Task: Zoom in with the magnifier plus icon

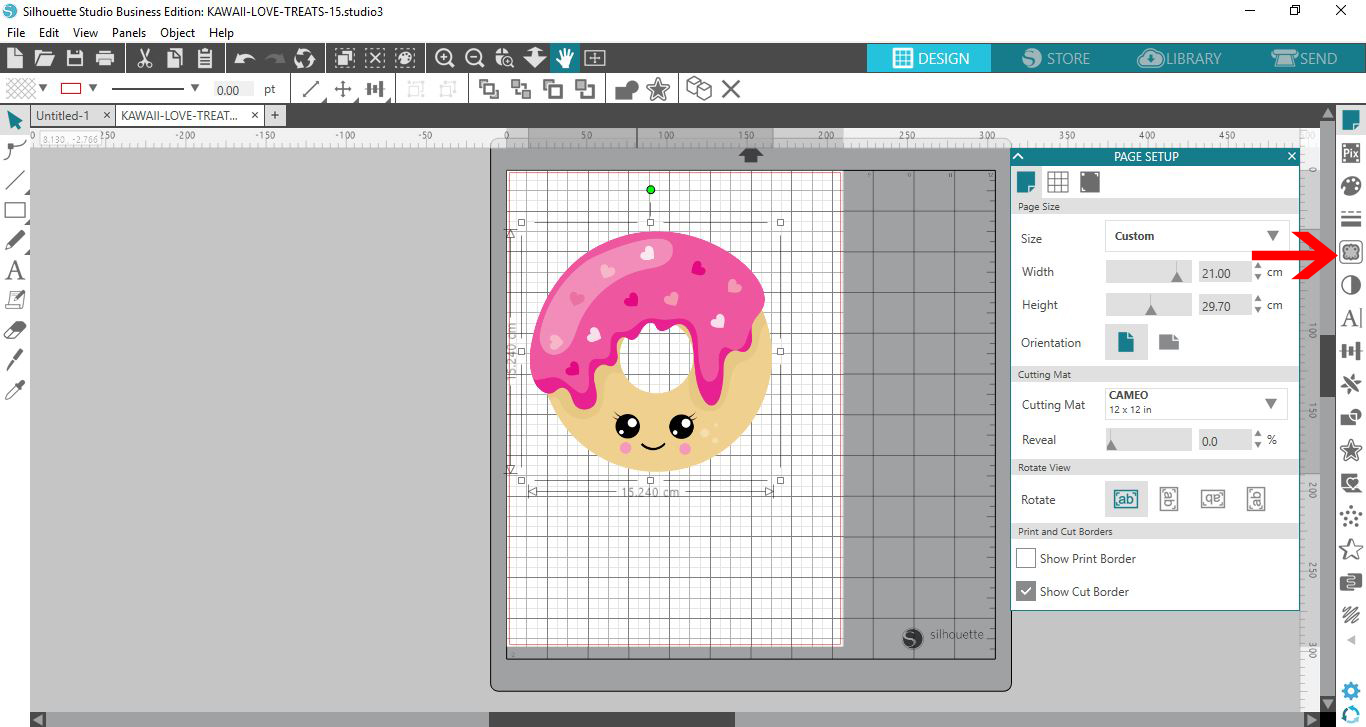Action: click(445, 58)
